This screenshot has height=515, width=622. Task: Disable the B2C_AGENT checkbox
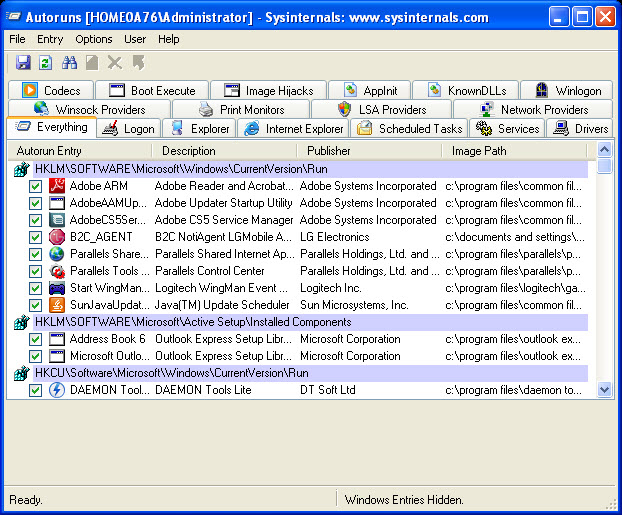tap(35, 237)
